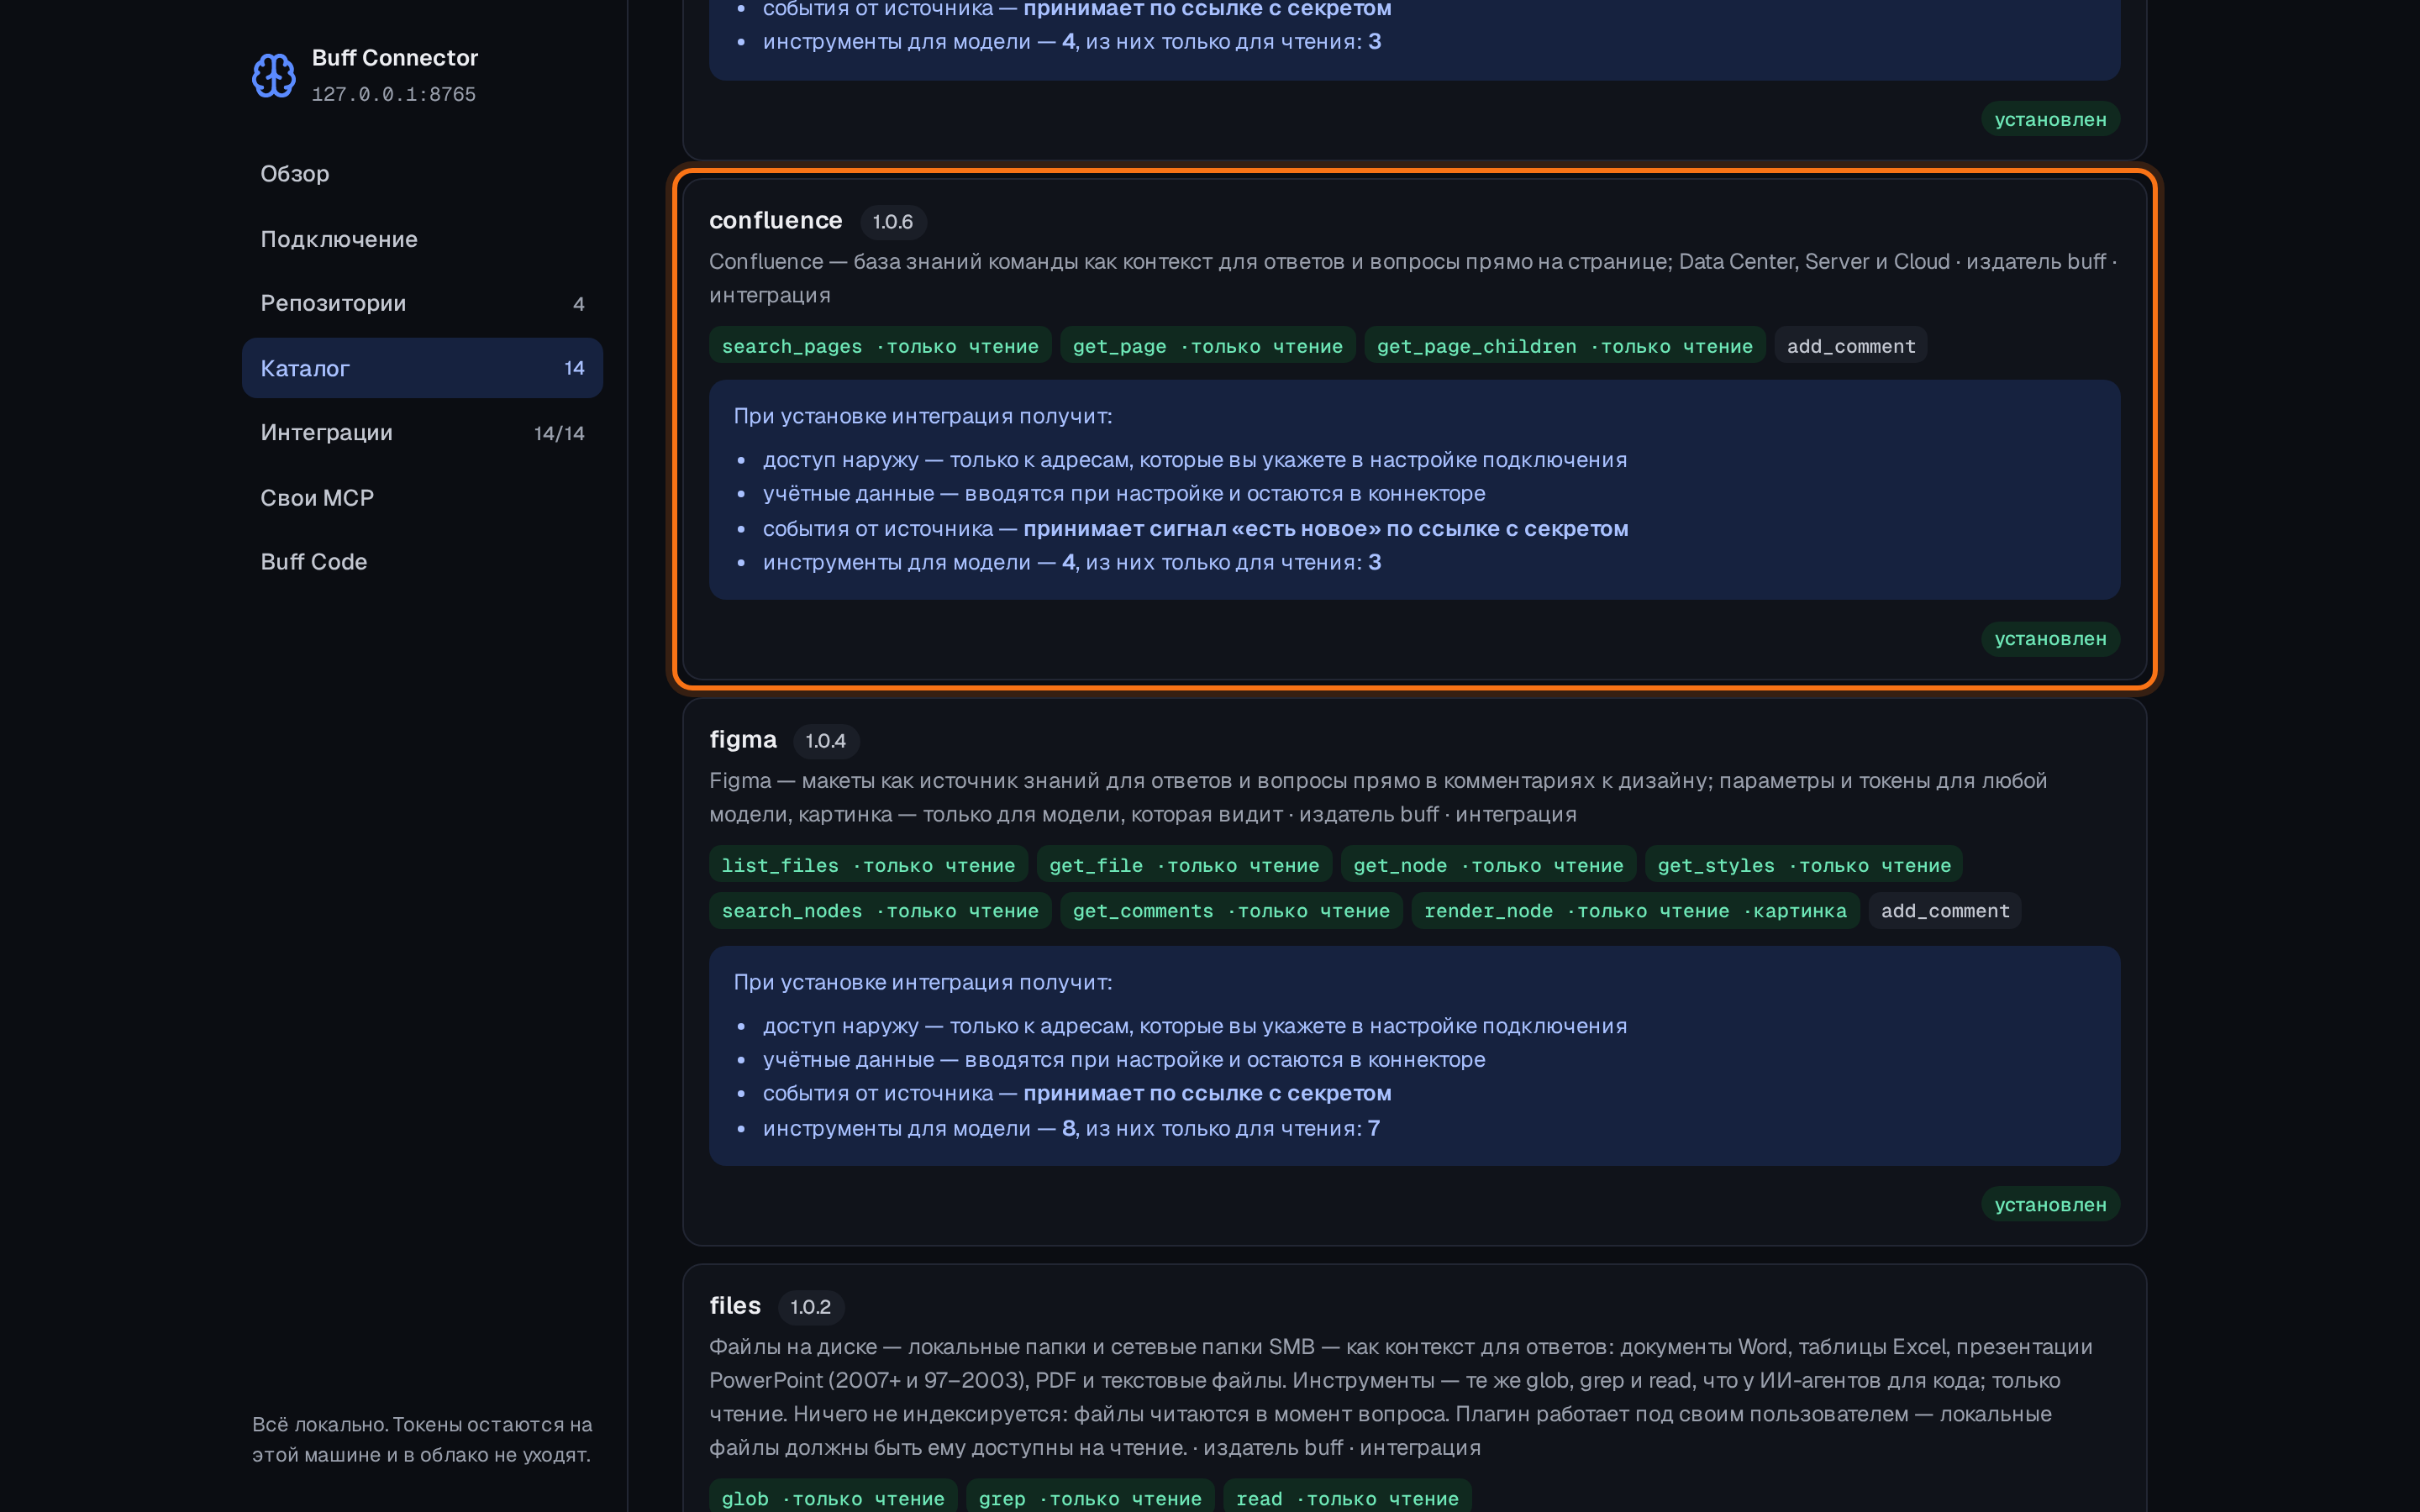Click the get_styles tool chip
Screen dimensions: 2420x1512
[x=1804, y=865]
